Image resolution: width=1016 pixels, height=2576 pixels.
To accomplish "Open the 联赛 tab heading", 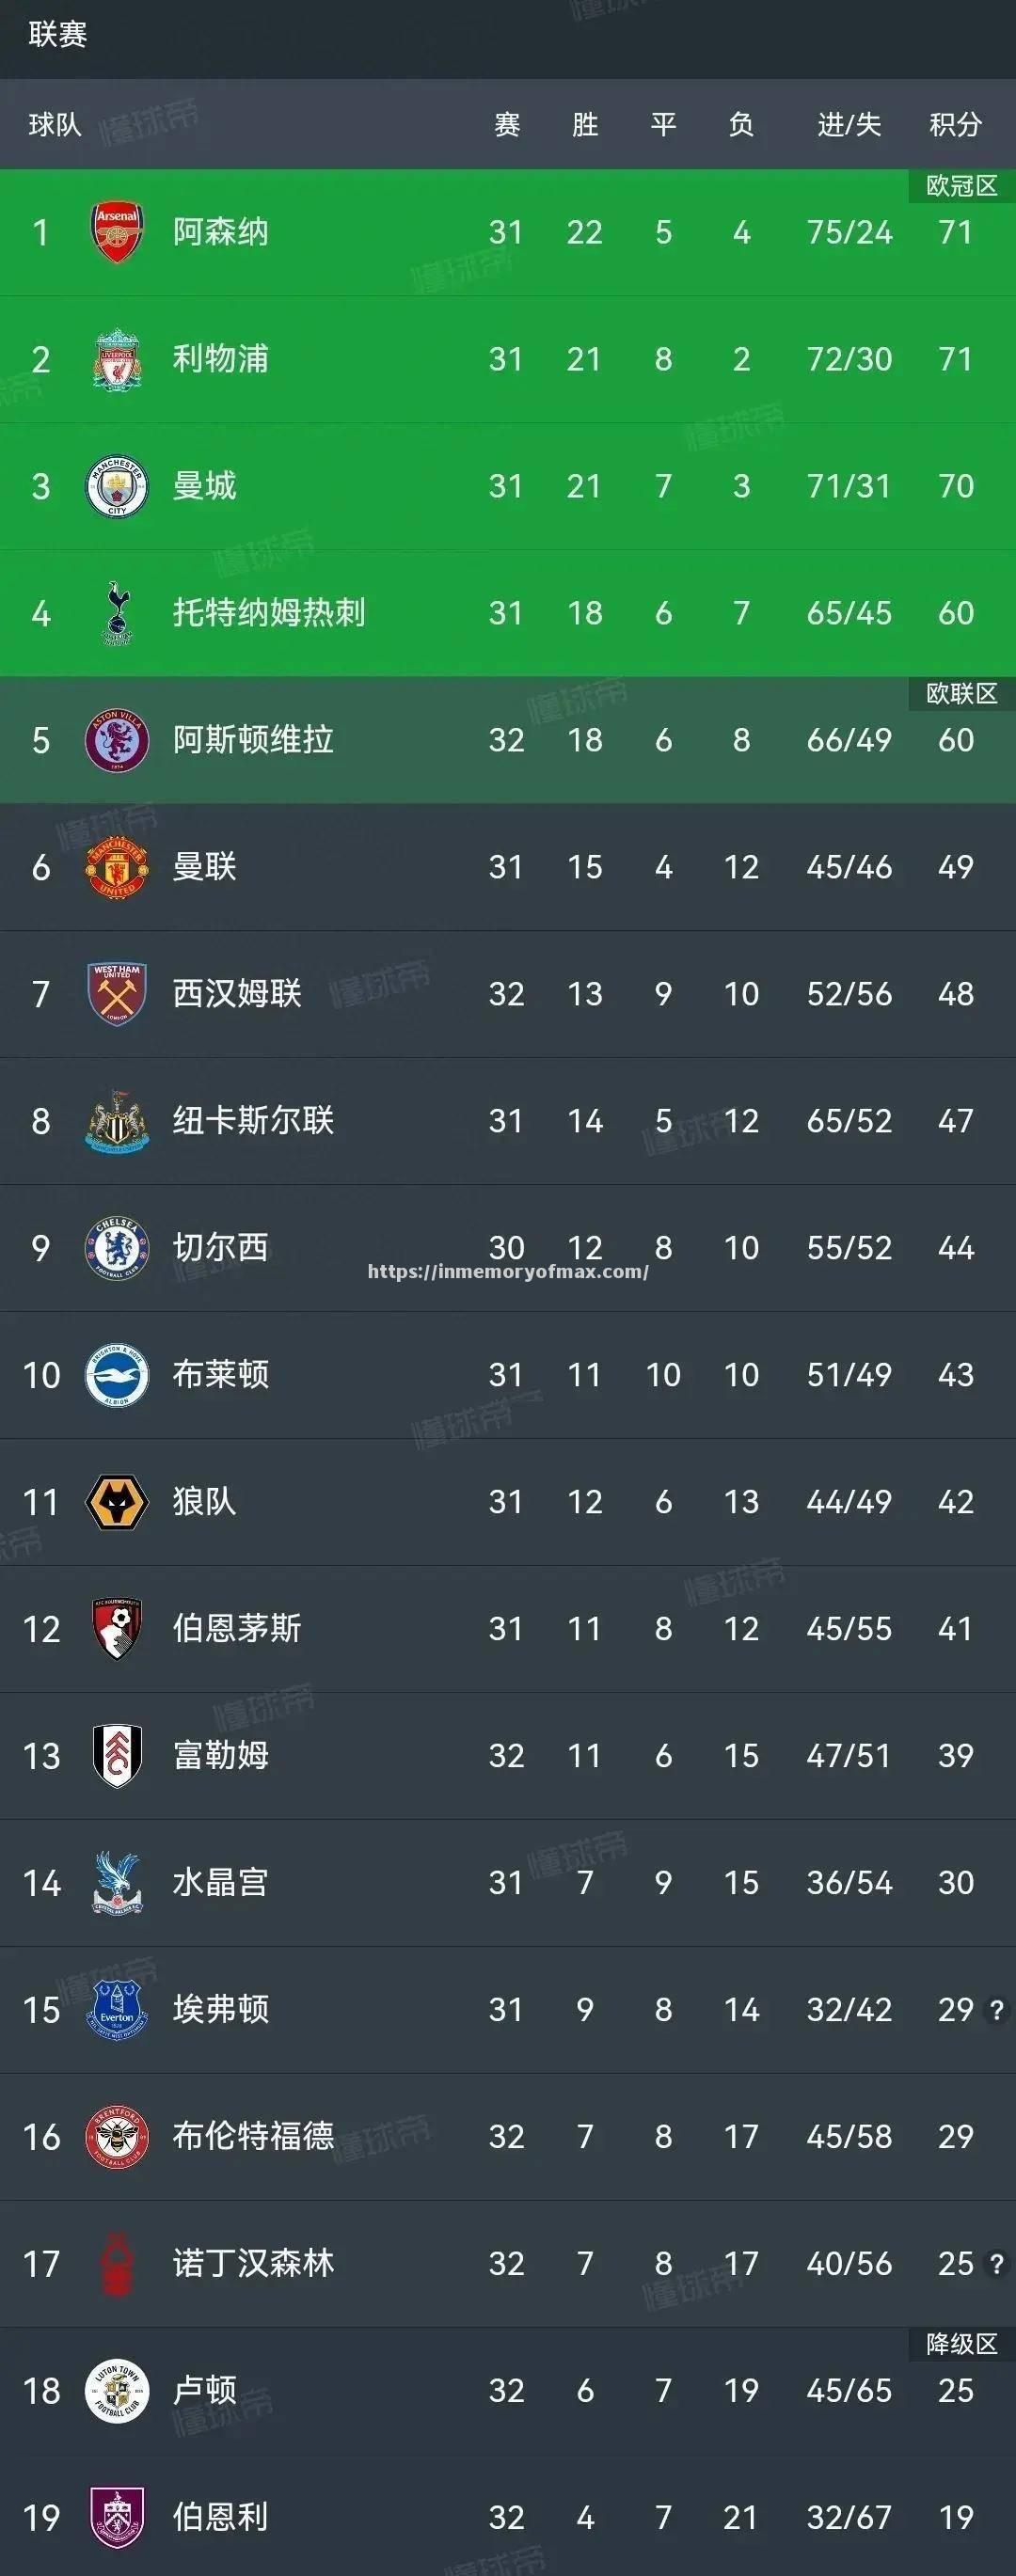I will 58,35.
